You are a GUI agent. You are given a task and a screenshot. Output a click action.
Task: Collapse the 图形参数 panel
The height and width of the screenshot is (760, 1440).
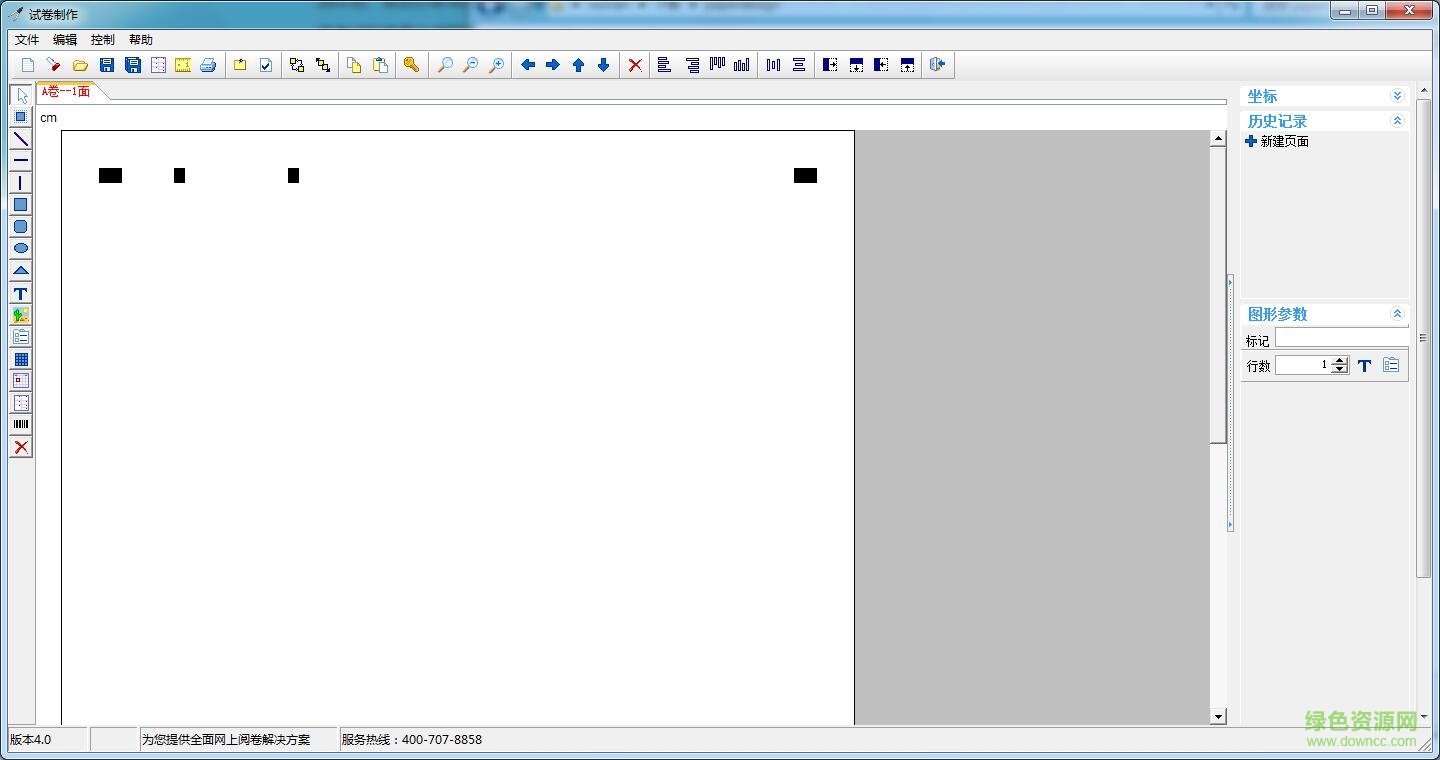[1397, 314]
